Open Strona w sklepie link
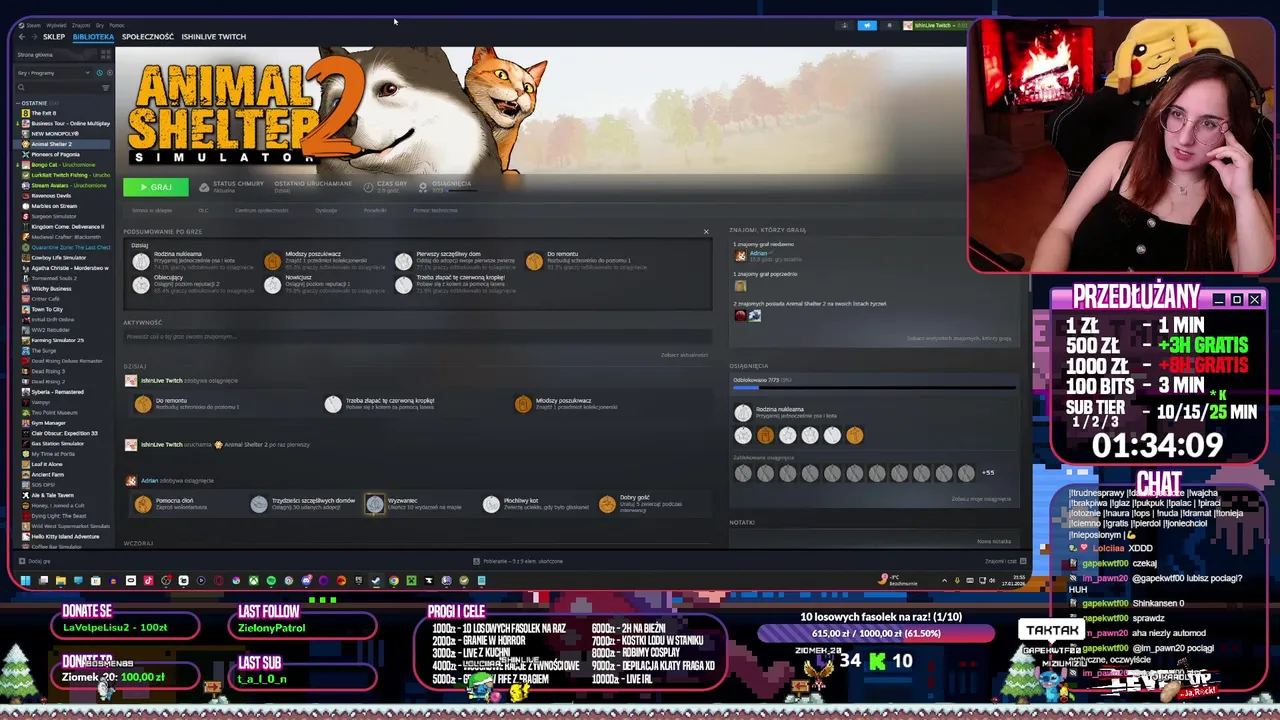Viewport: 1280px width, 720px height. tap(152, 211)
